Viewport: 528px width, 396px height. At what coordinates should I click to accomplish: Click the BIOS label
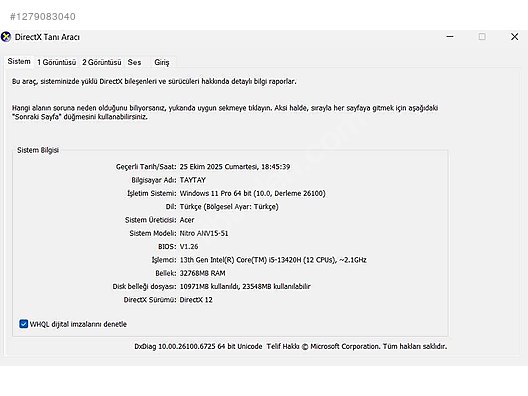pyautogui.click(x=167, y=246)
